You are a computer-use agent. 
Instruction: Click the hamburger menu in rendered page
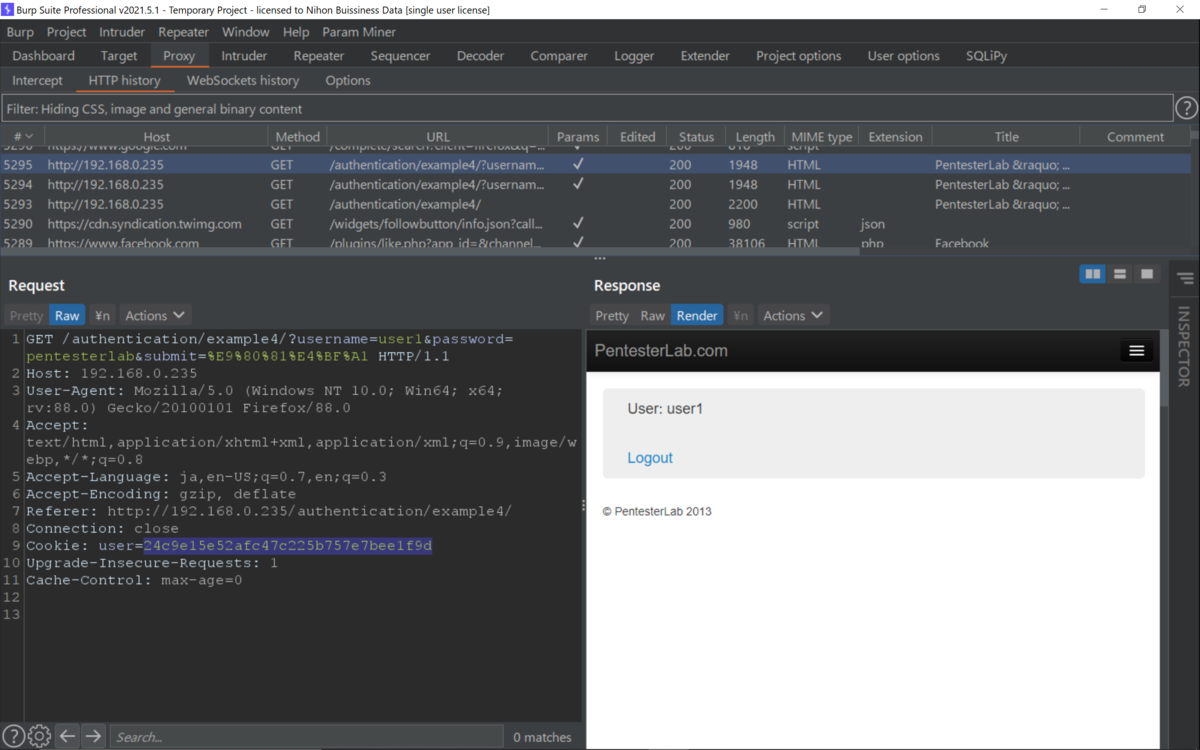[x=1136, y=351]
